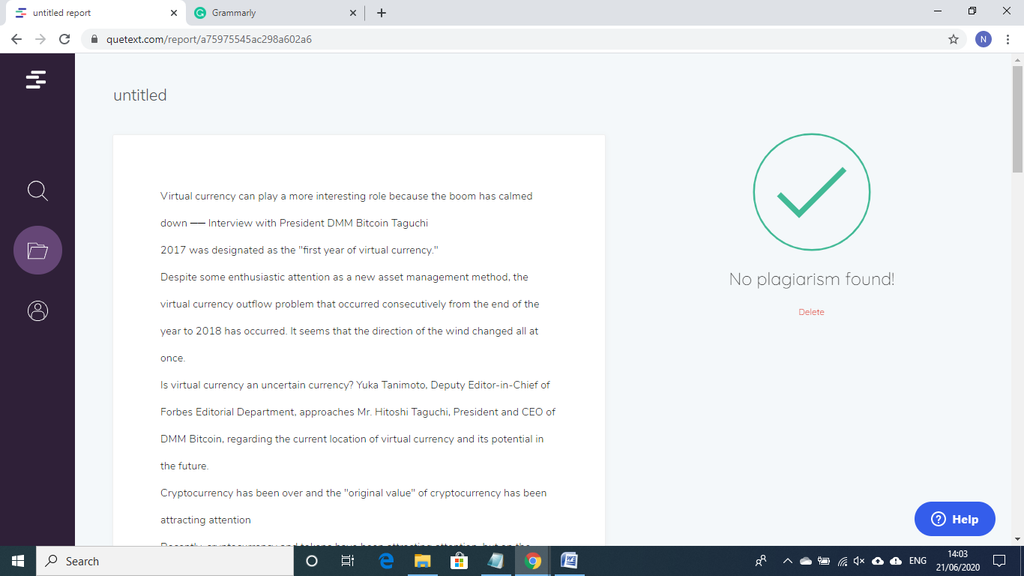This screenshot has height=576, width=1024.
Task: Open the Chrome profile avatar N
Action: [x=983, y=39]
